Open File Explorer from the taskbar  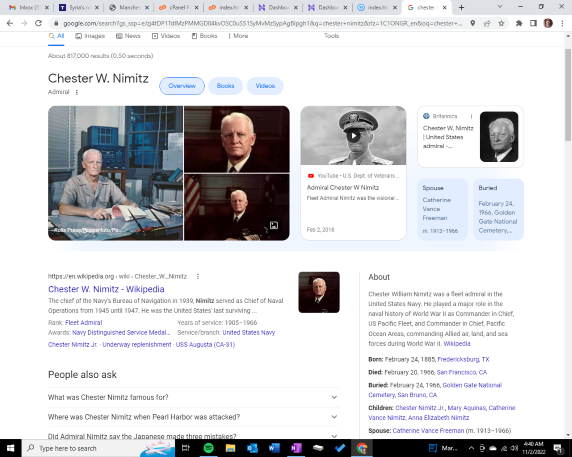point(230,448)
